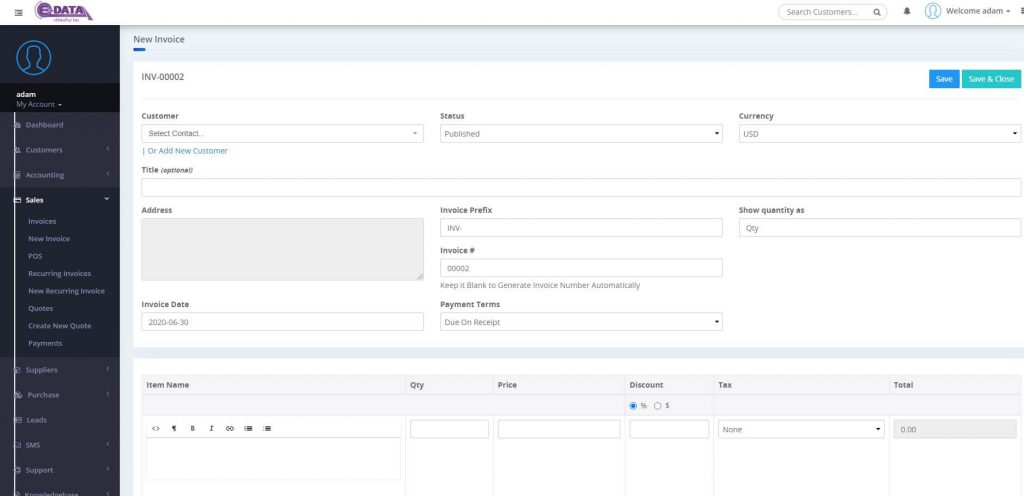This screenshot has width=1024, height=496.
Task: Click the Or Add New Customer link
Action: point(187,151)
